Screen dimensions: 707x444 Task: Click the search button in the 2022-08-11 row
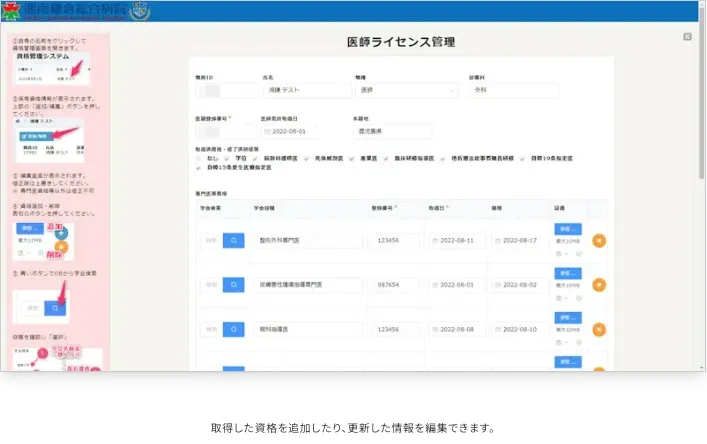[x=234, y=240]
